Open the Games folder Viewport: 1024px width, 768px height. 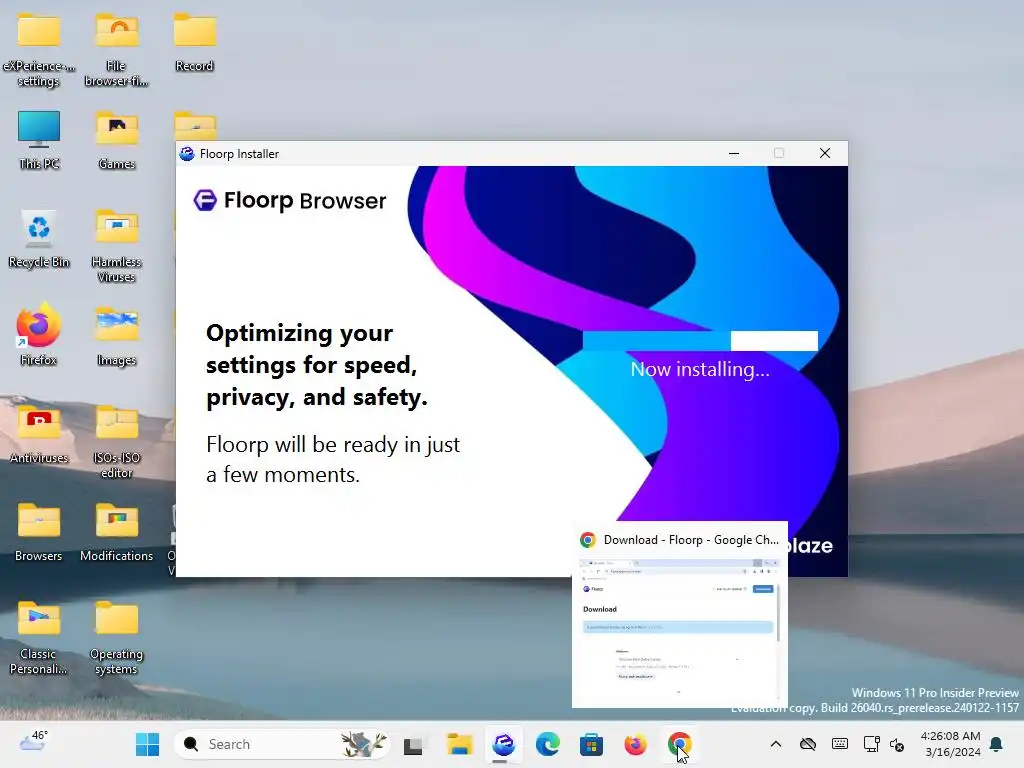tap(116, 140)
